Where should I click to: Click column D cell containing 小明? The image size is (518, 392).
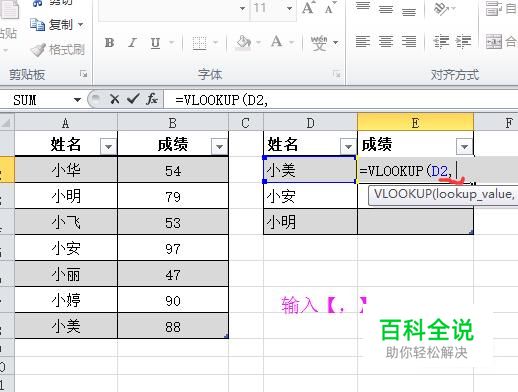pyautogui.click(x=310, y=222)
